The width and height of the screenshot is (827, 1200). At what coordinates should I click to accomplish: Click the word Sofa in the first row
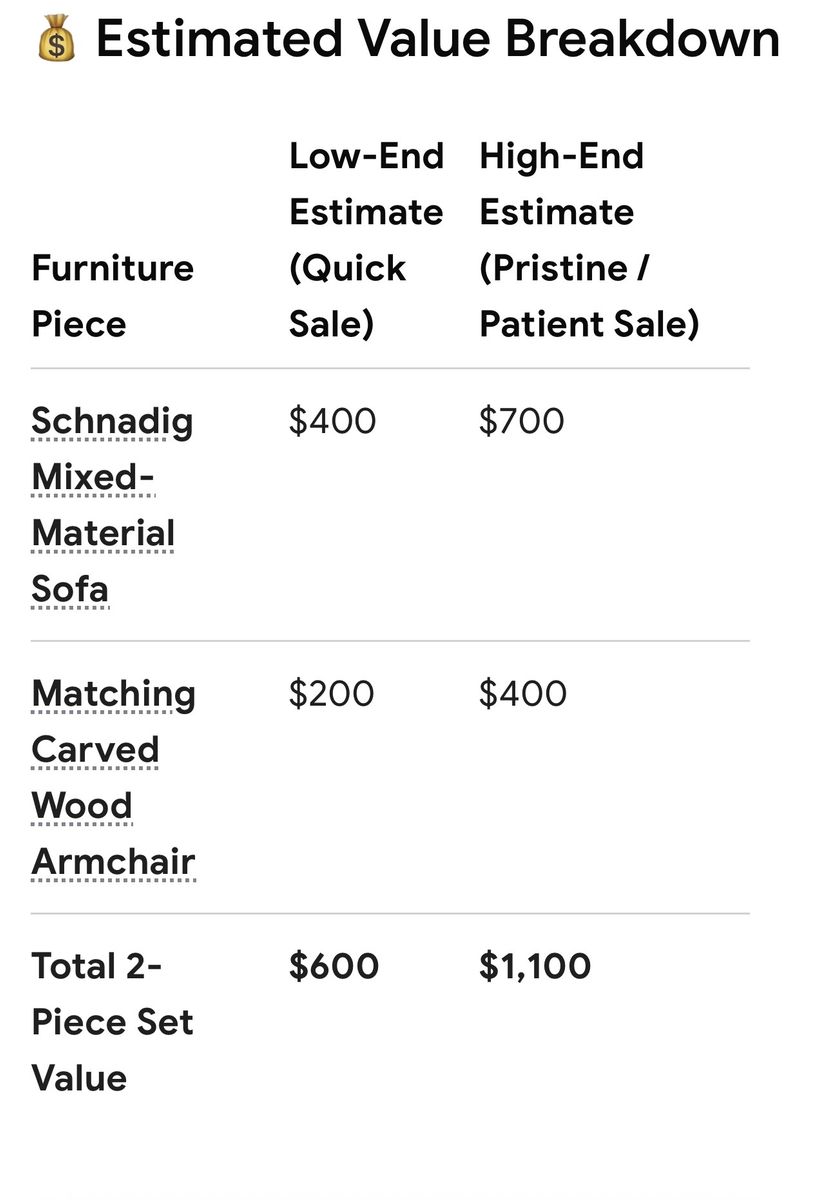coord(70,589)
